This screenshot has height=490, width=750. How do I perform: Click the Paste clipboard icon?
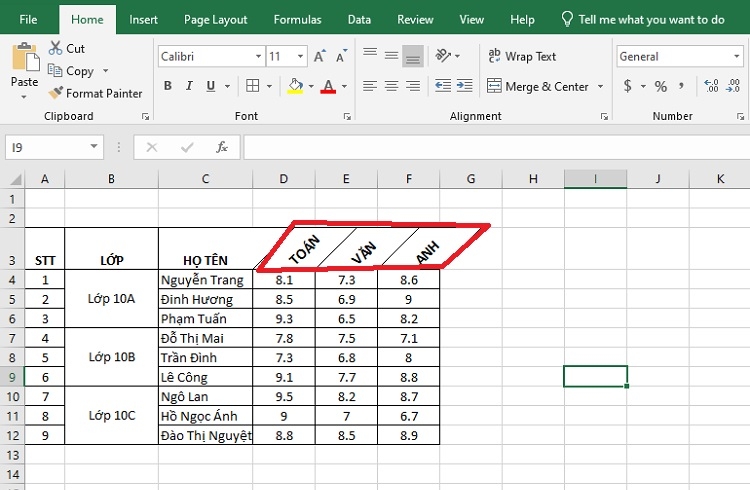(x=25, y=57)
